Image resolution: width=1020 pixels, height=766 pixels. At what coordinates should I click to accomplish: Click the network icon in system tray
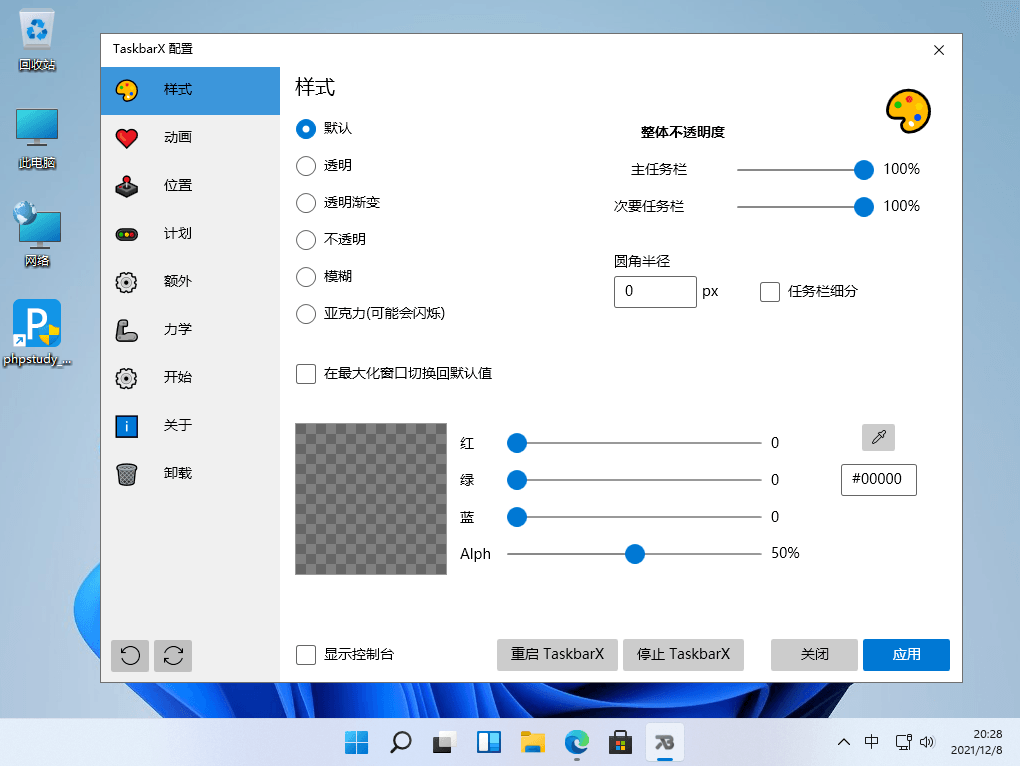tap(903, 742)
